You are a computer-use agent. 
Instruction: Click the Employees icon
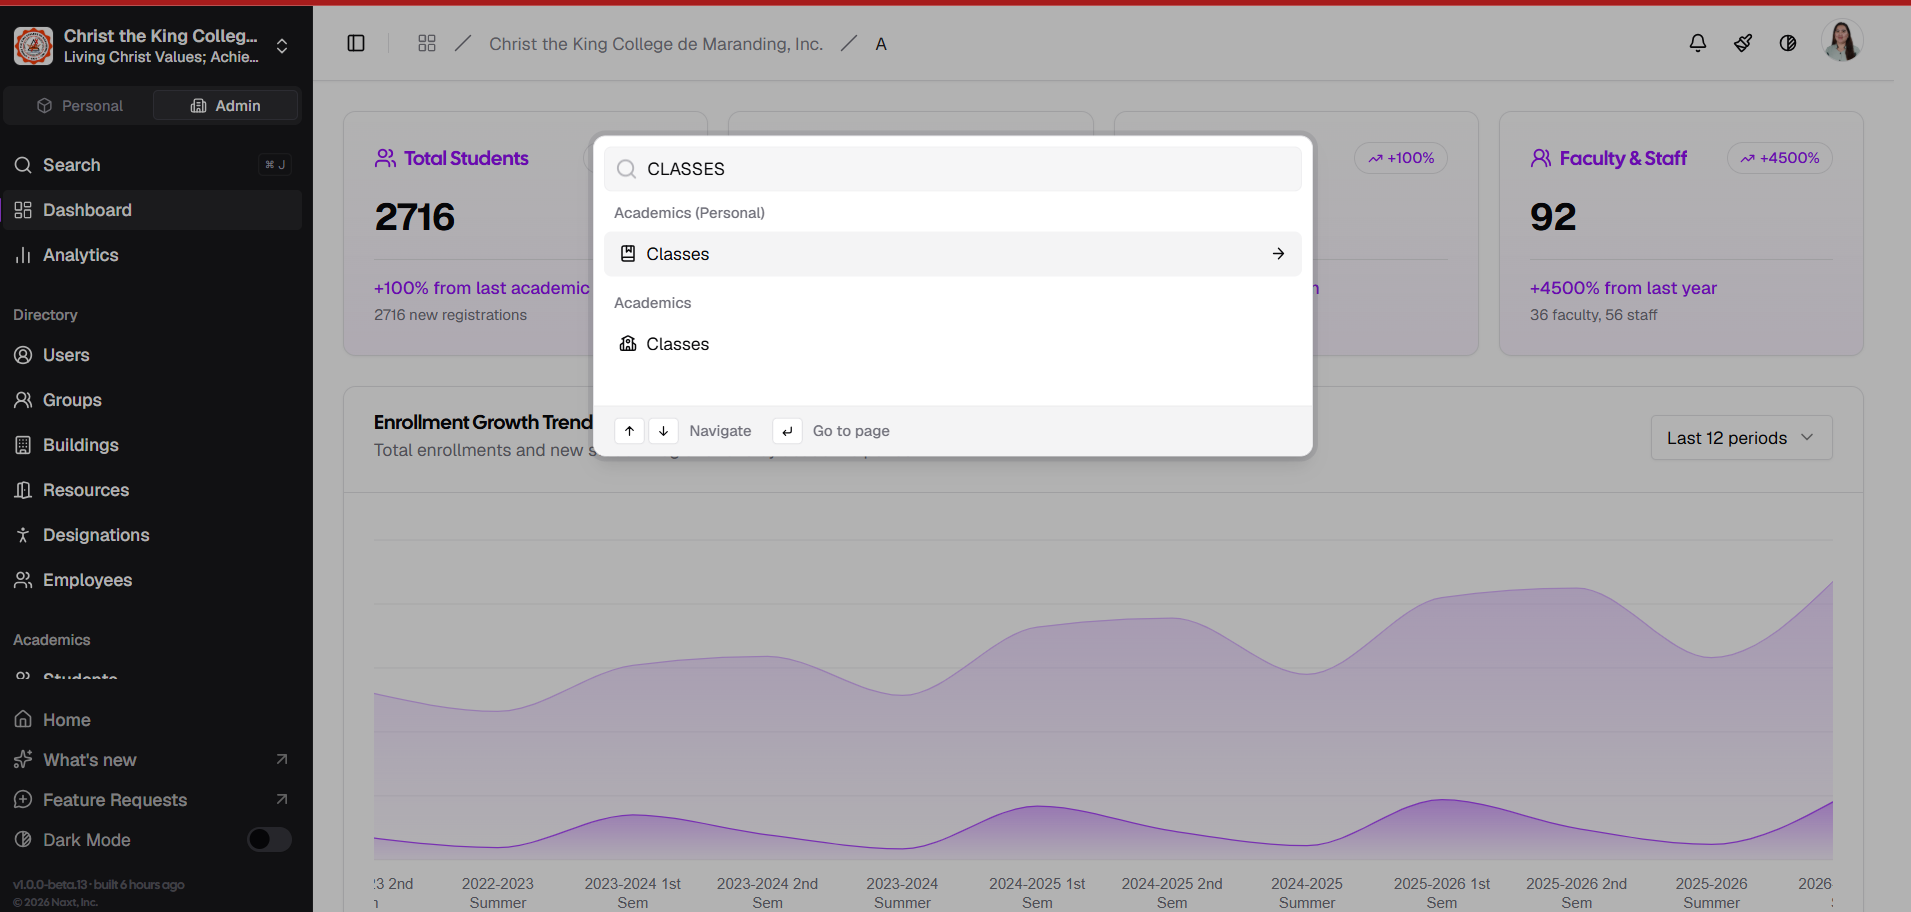[23, 580]
